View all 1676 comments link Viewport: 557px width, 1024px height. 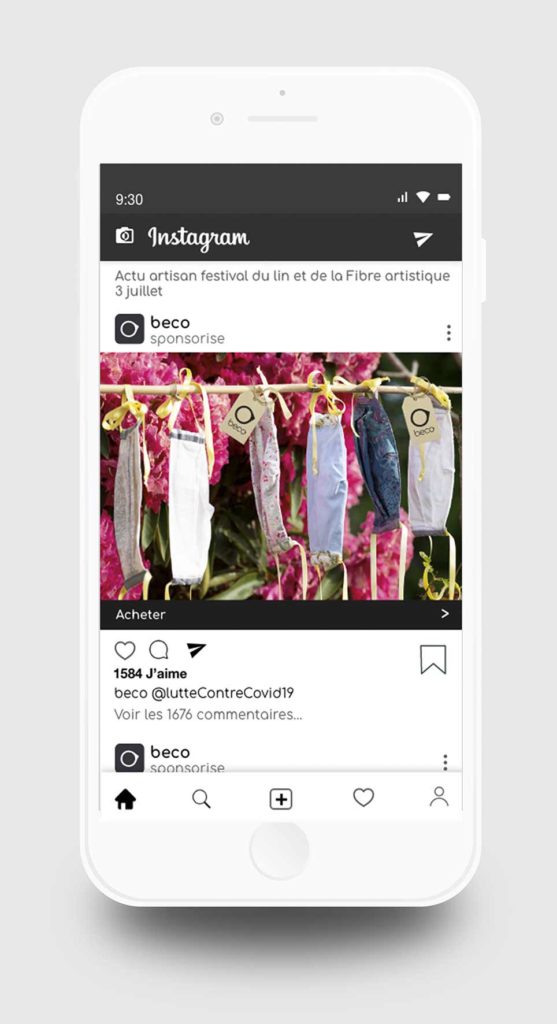pyautogui.click(x=208, y=714)
